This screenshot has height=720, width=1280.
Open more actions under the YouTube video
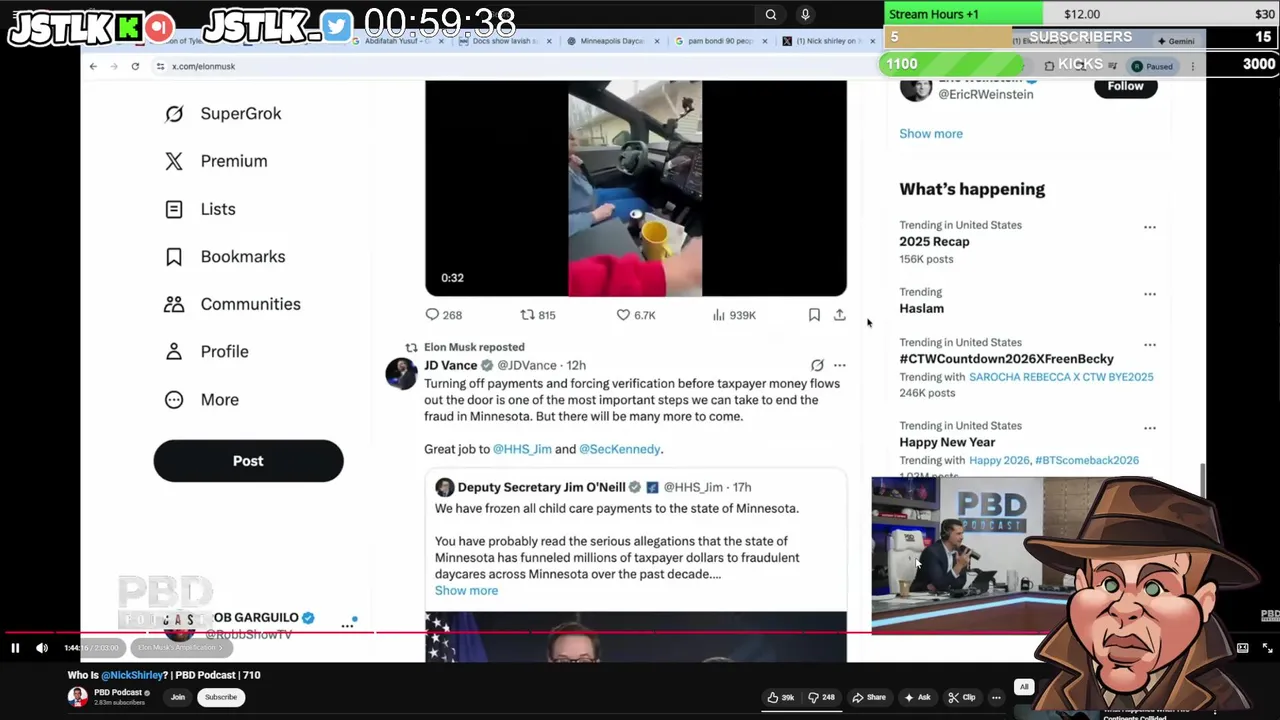click(x=996, y=697)
